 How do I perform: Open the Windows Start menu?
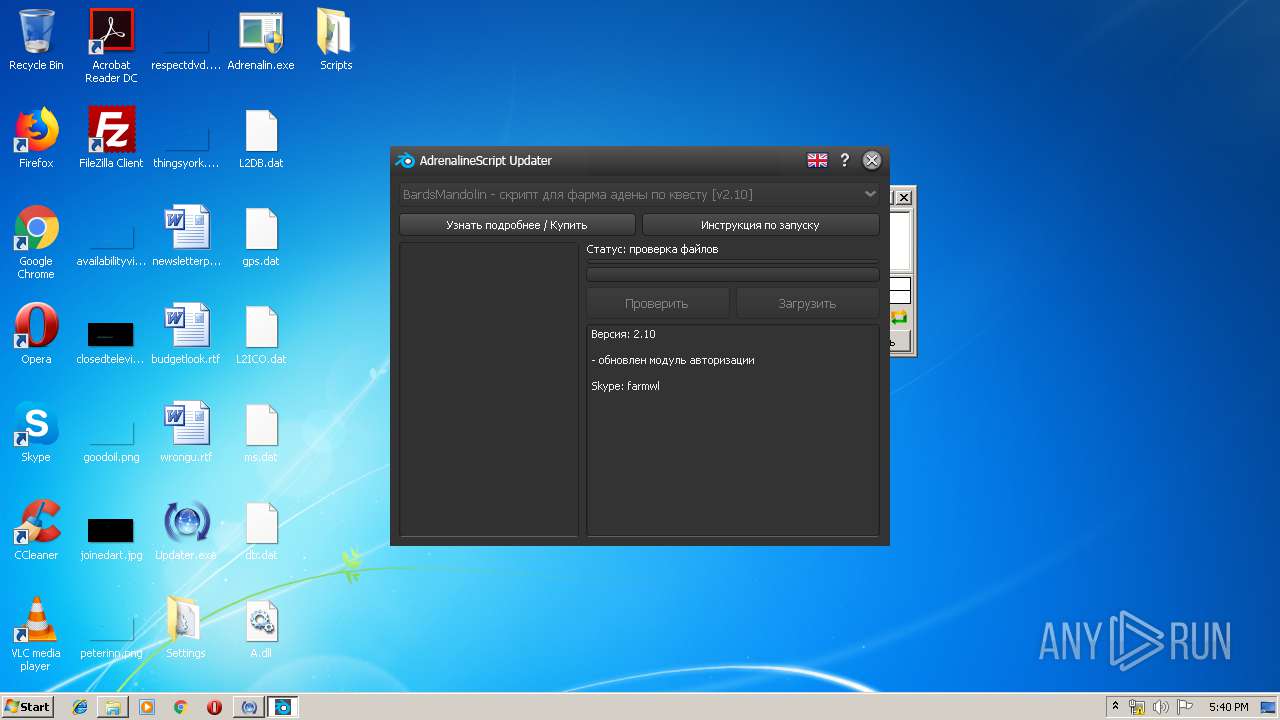coord(27,706)
